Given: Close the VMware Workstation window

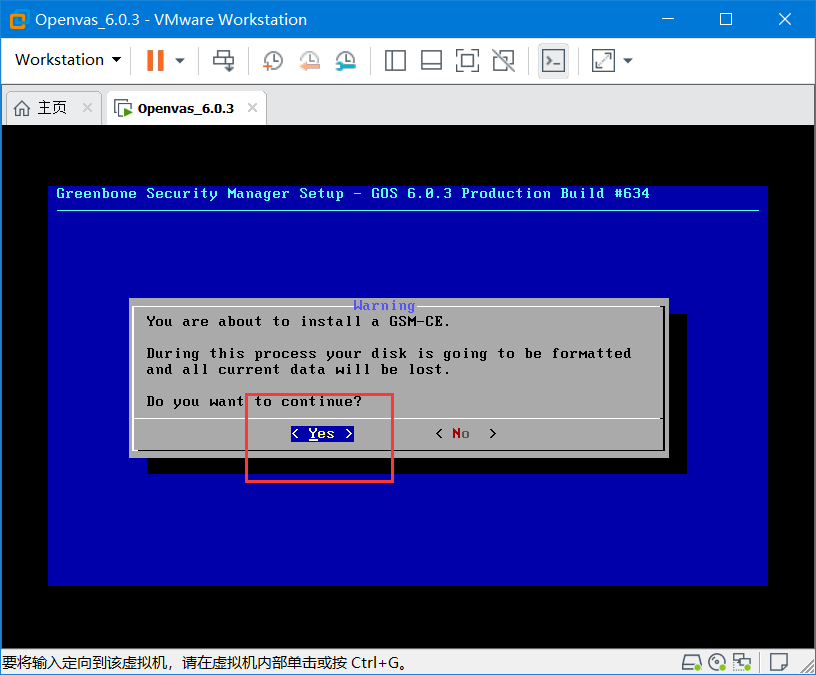Looking at the screenshot, I should 785,19.
